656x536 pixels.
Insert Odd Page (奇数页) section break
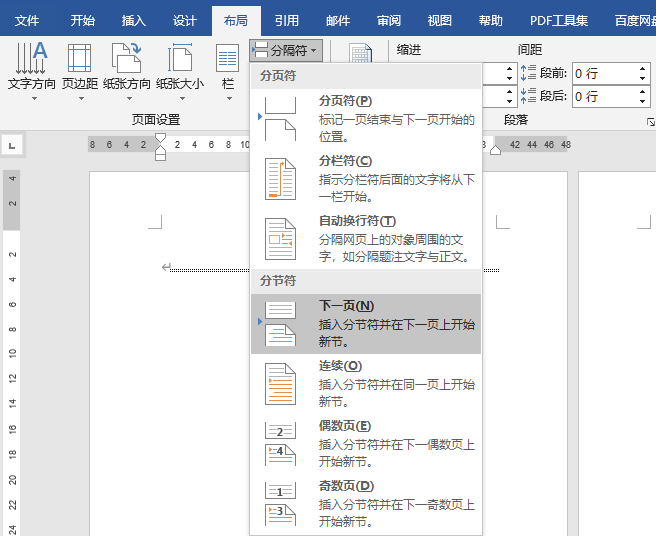(x=366, y=503)
